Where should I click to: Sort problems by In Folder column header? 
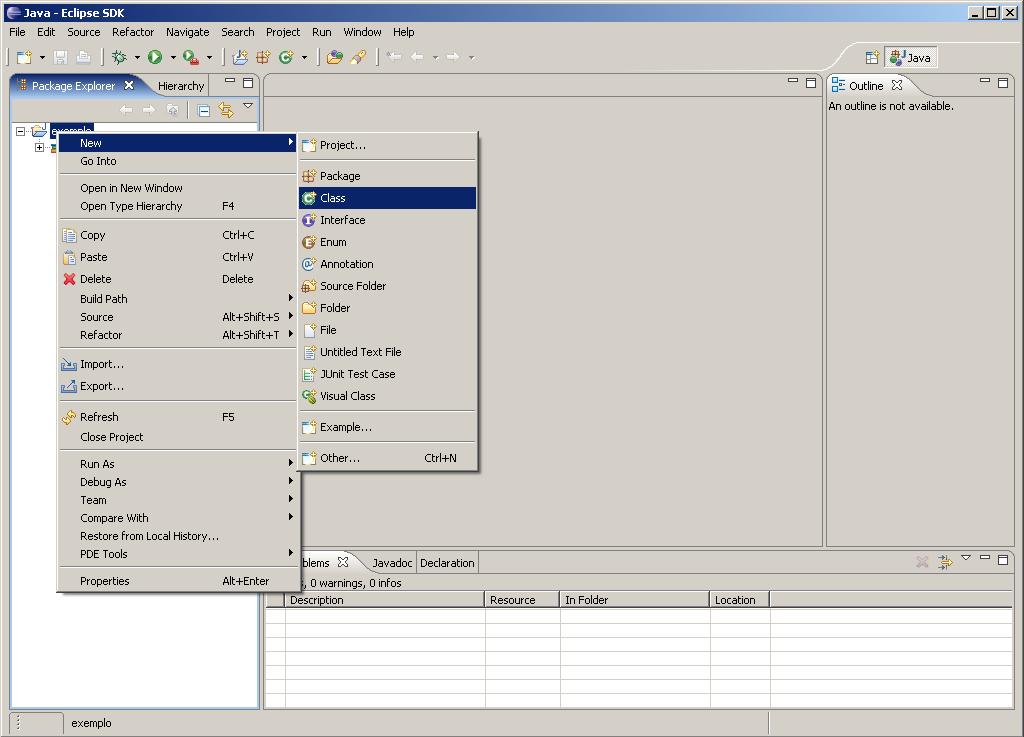point(634,600)
